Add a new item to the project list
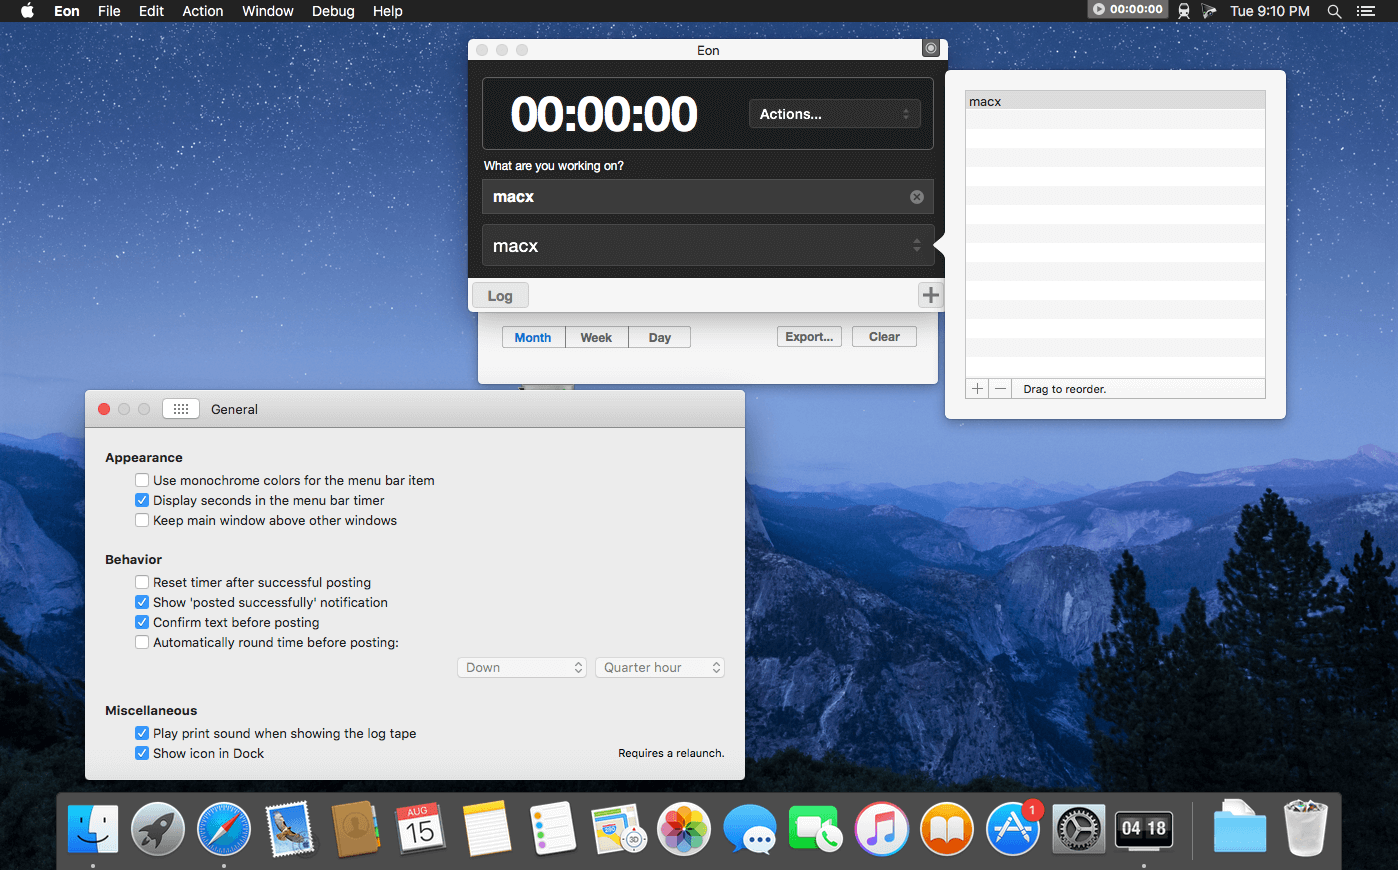Screen dimensions: 1398x870 (x=977, y=389)
